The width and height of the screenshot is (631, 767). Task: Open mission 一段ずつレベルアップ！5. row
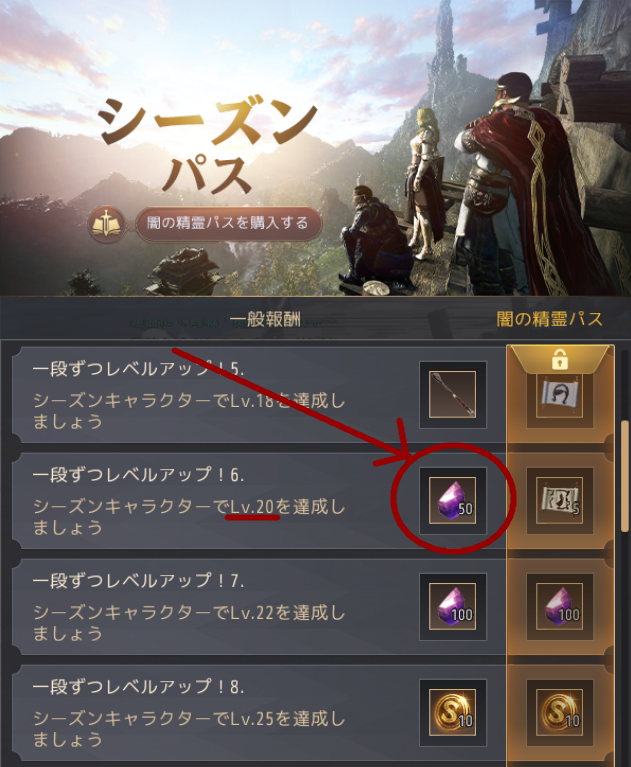[x=258, y=395]
